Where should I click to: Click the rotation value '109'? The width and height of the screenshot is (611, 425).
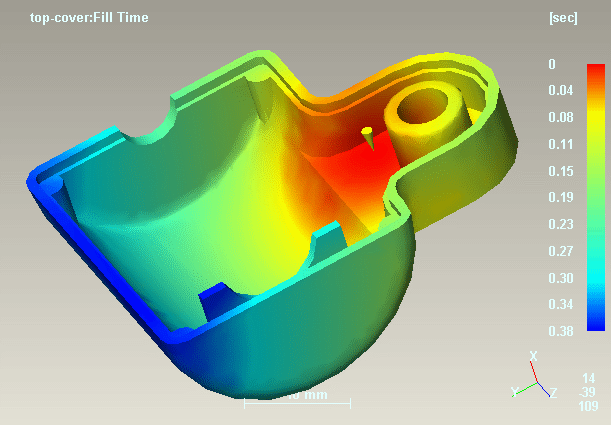(588, 406)
